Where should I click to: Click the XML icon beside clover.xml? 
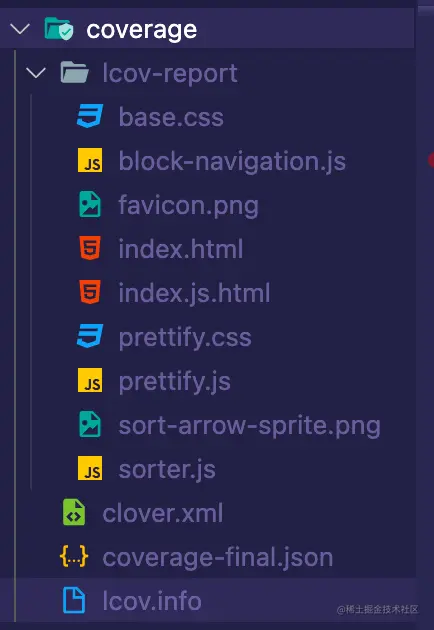[x=74, y=512]
